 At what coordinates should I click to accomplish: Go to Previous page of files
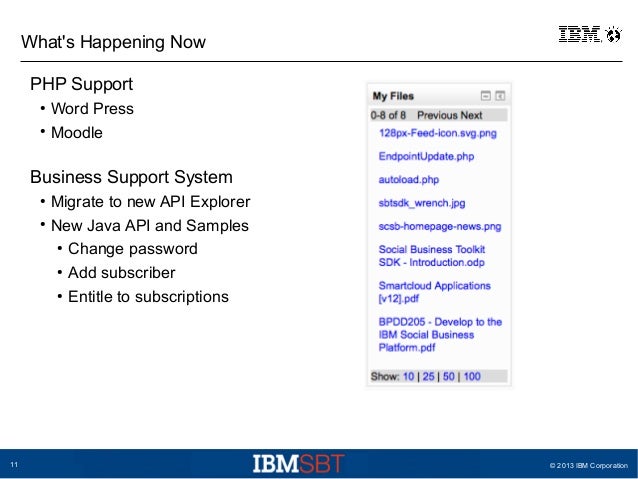(436, 115)
